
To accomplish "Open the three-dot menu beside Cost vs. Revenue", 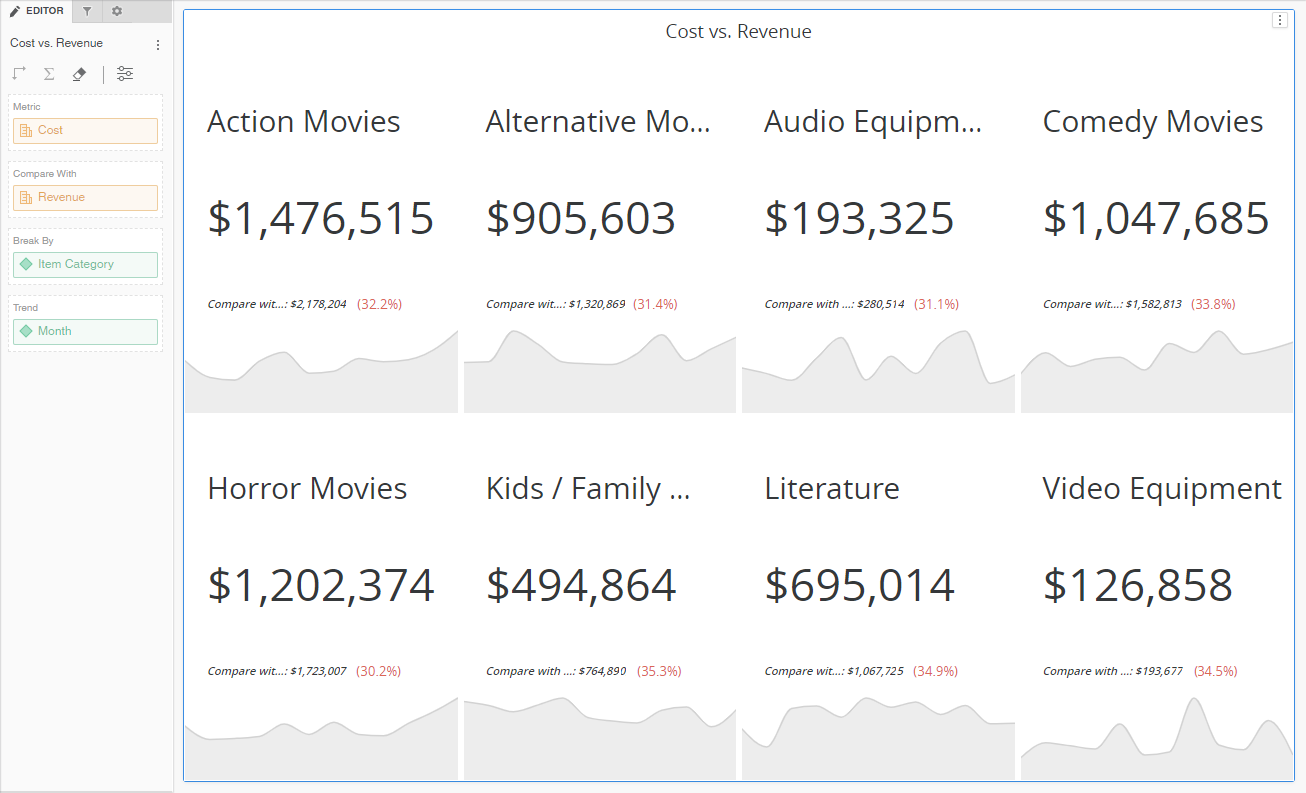I will coord(157,45).
